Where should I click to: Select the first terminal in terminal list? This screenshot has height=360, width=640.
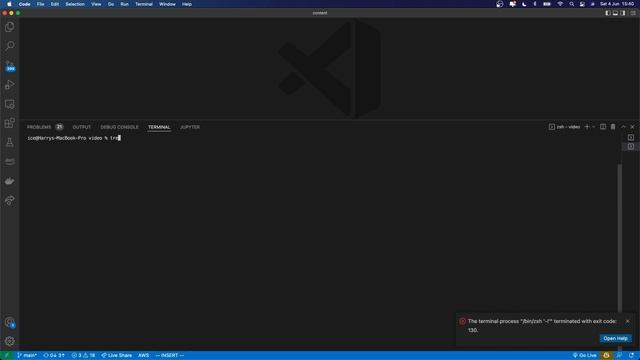631,138
